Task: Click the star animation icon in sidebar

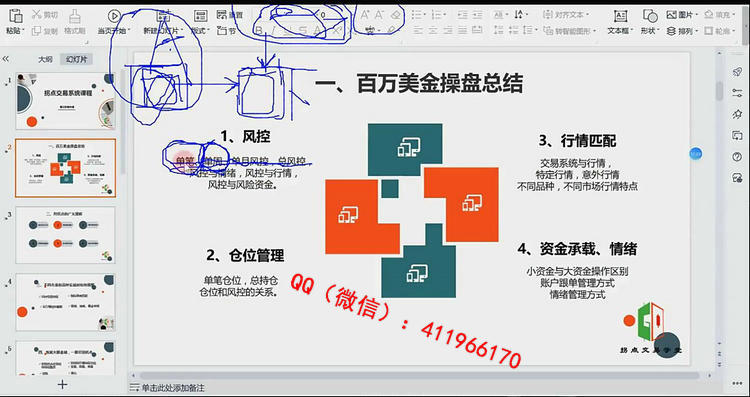Action: (737, 114)
